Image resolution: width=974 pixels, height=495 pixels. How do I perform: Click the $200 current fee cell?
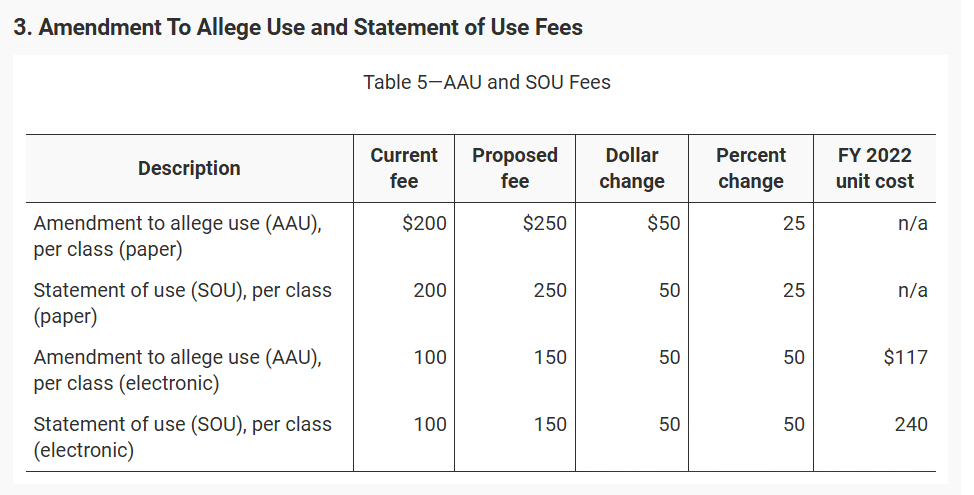click(424, 224)
